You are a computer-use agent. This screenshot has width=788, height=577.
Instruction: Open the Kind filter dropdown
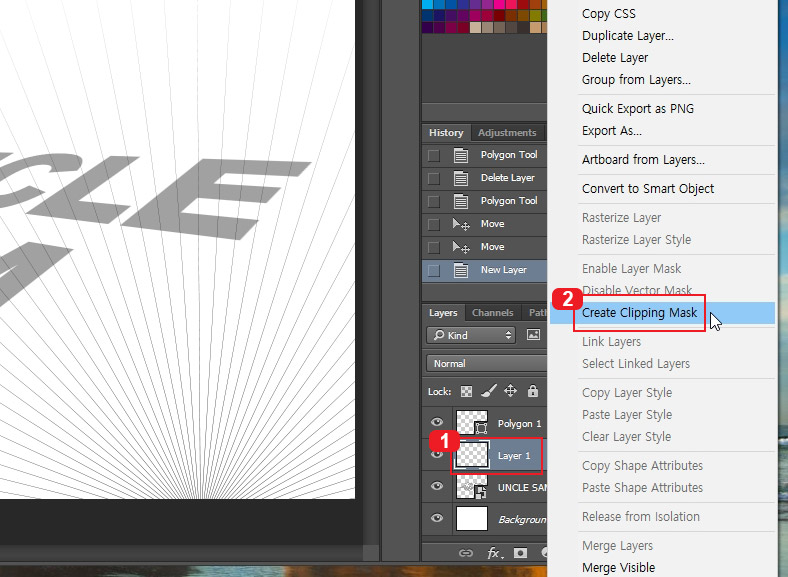pyautogui.click(x=471, y=335)
